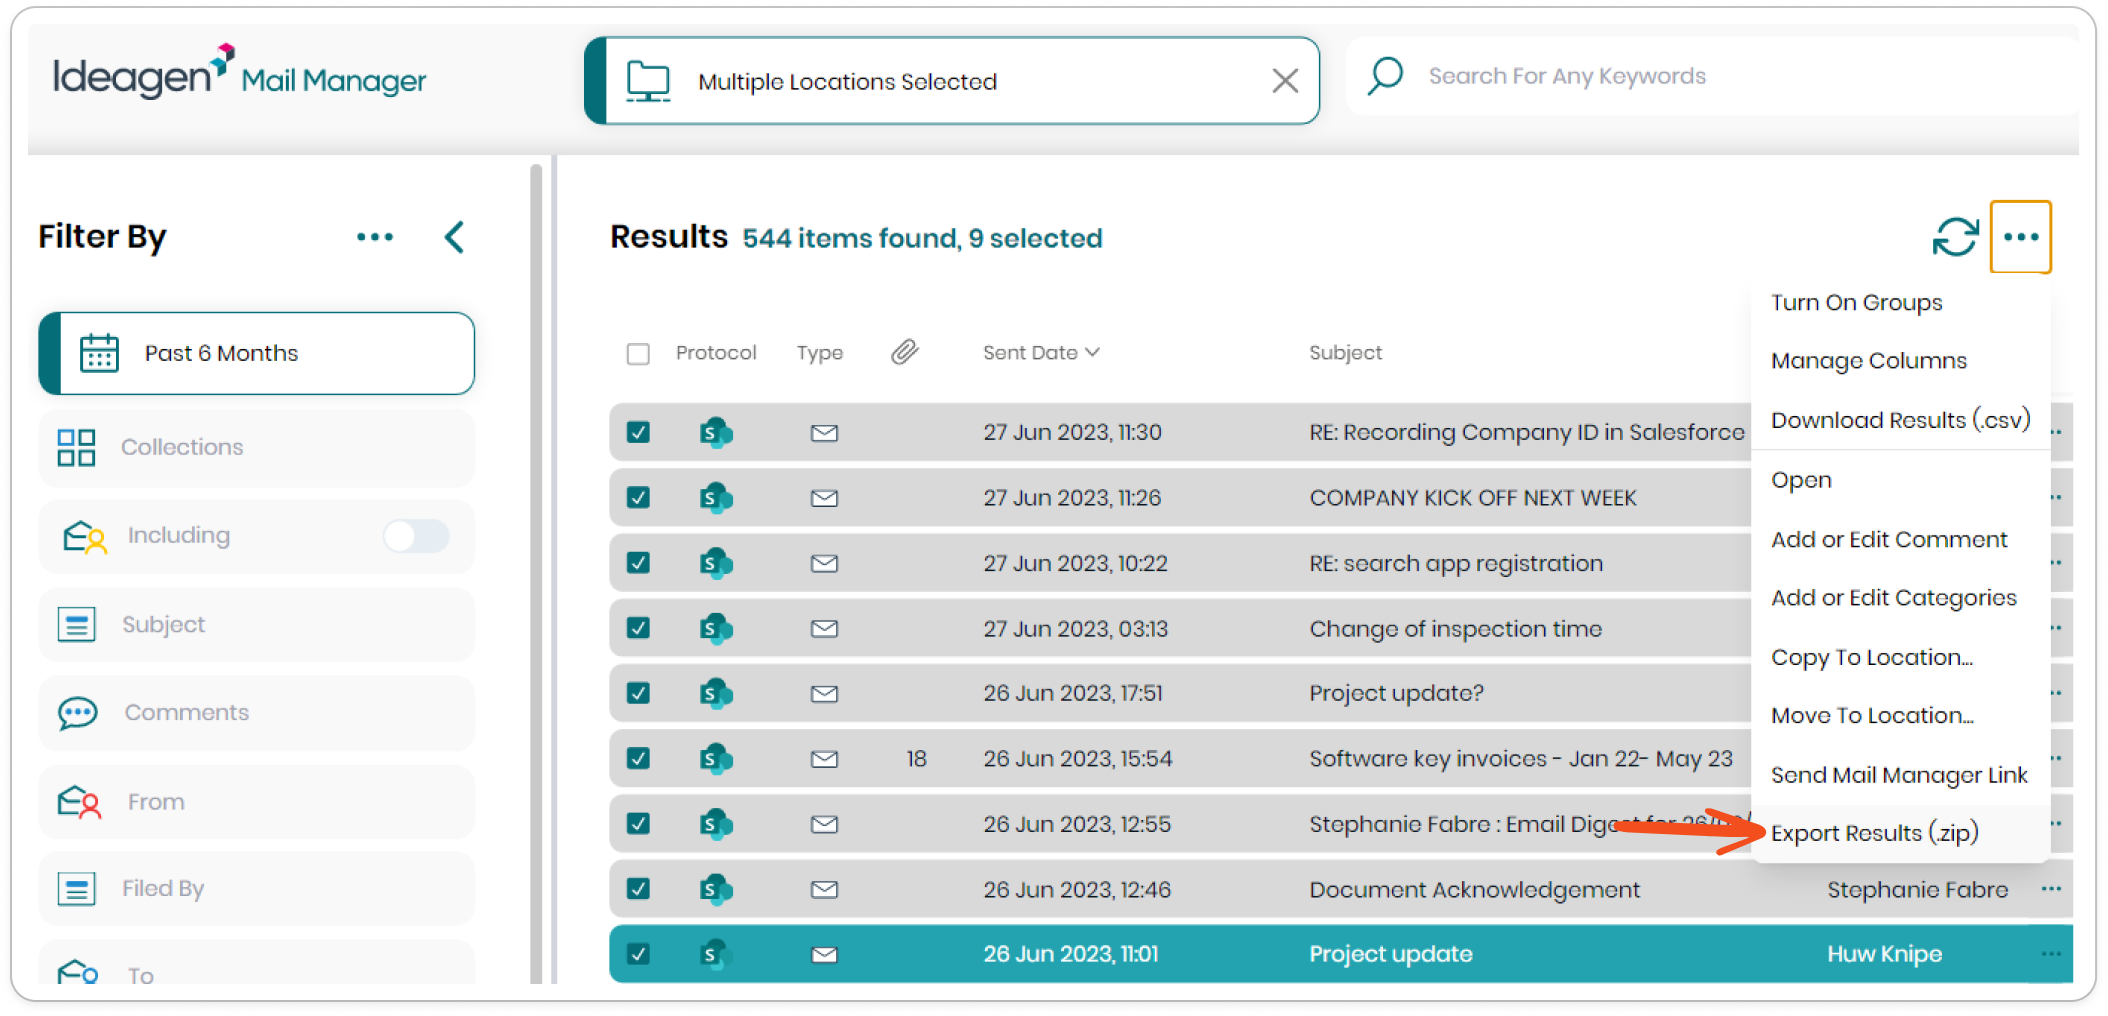The image size is (2108, 1016).
Task: Sort by the Sent Date column dropdown
Action: coord(1040,352)
